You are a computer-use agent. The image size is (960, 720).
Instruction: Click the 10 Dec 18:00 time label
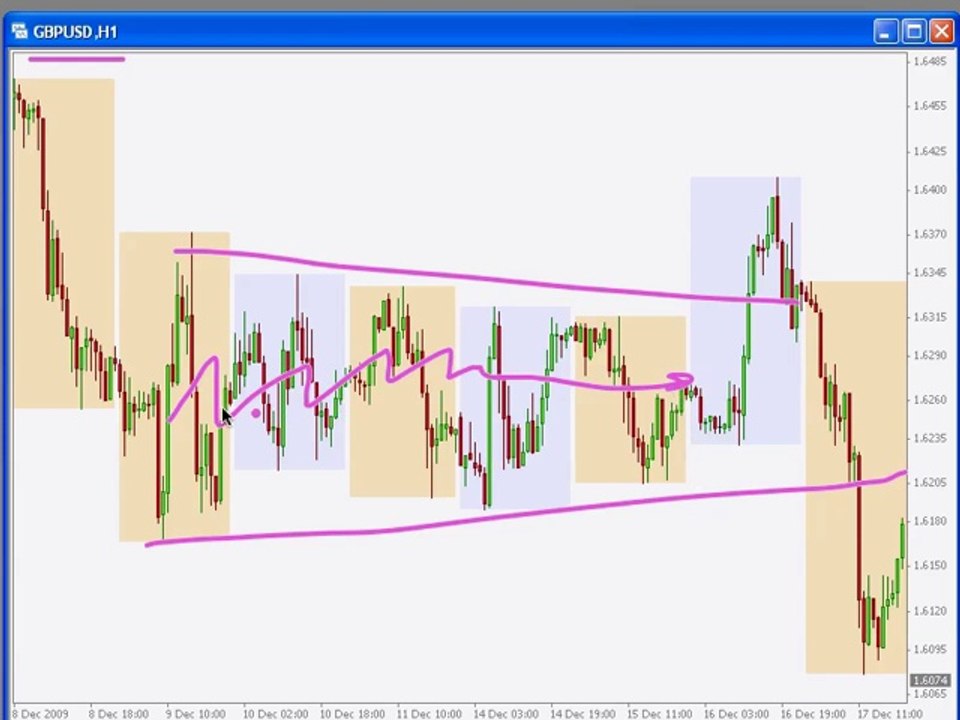pyautogui.click(x=352, y=714)
